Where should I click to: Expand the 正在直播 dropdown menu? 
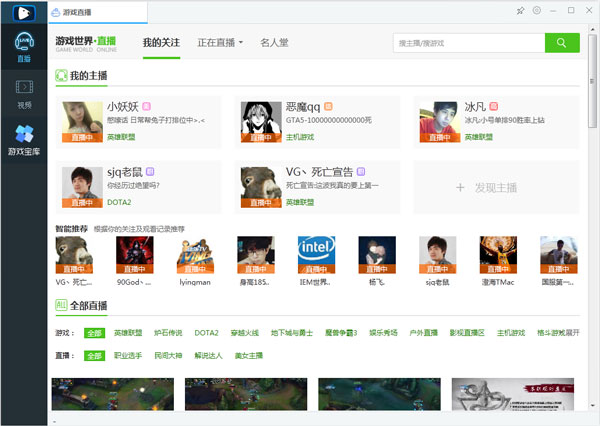click(220, 43)
